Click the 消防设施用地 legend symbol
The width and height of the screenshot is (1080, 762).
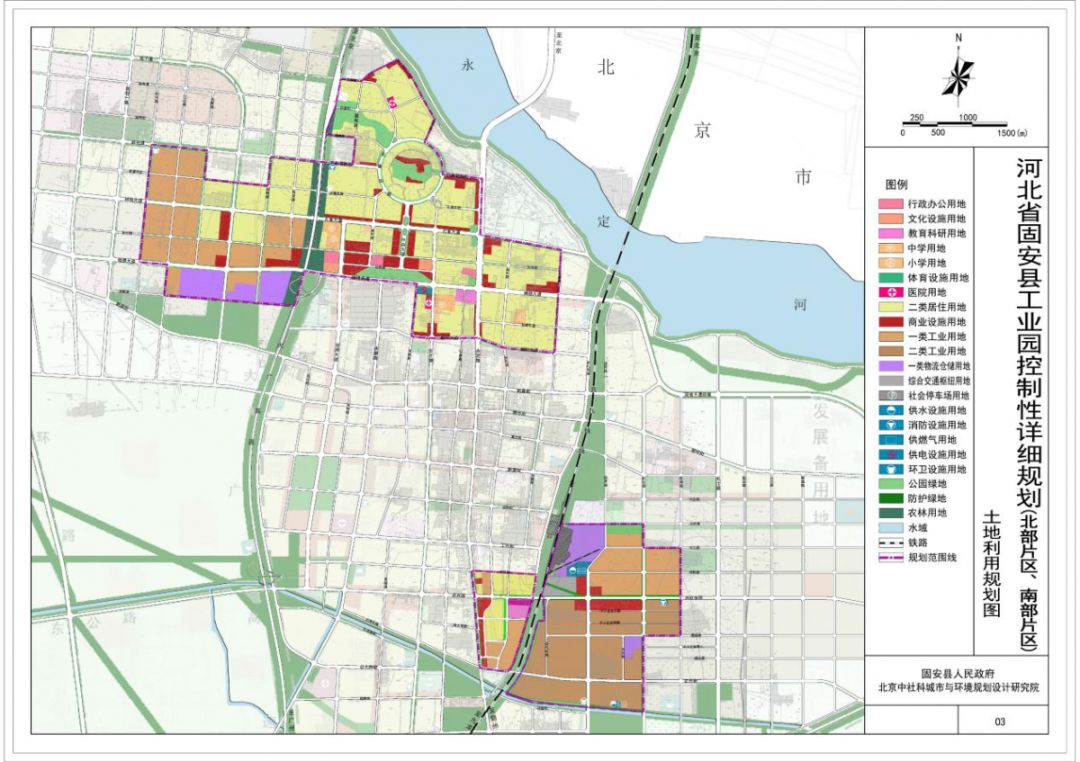point(891,425)
